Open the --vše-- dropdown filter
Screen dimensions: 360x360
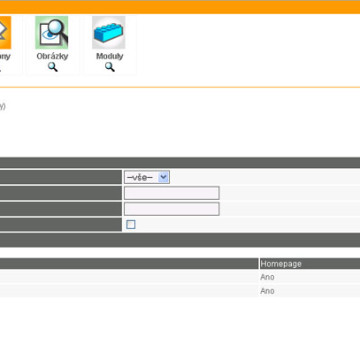point(147,177)
